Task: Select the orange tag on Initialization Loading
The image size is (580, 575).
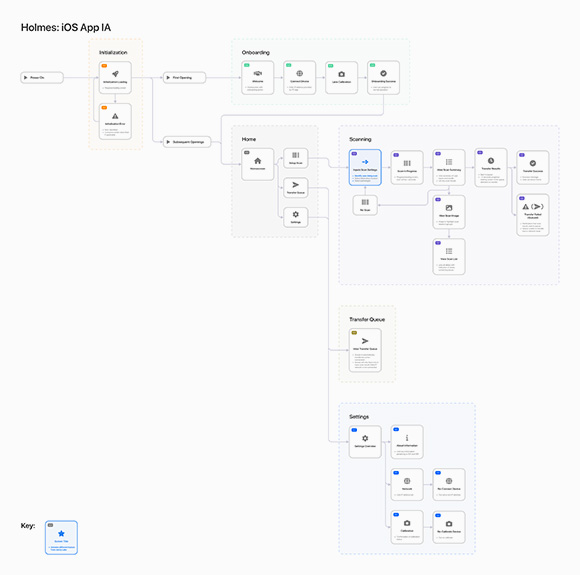Action: [x=104, y=65]
